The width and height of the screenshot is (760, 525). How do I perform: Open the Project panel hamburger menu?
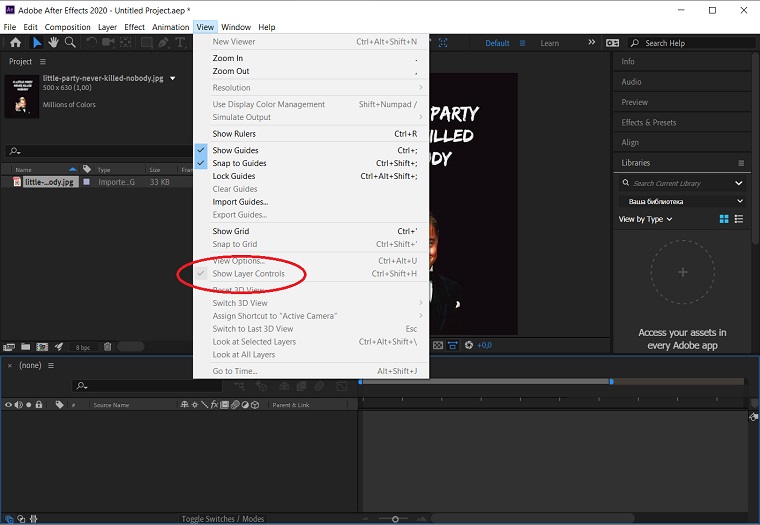click(42, 62)
